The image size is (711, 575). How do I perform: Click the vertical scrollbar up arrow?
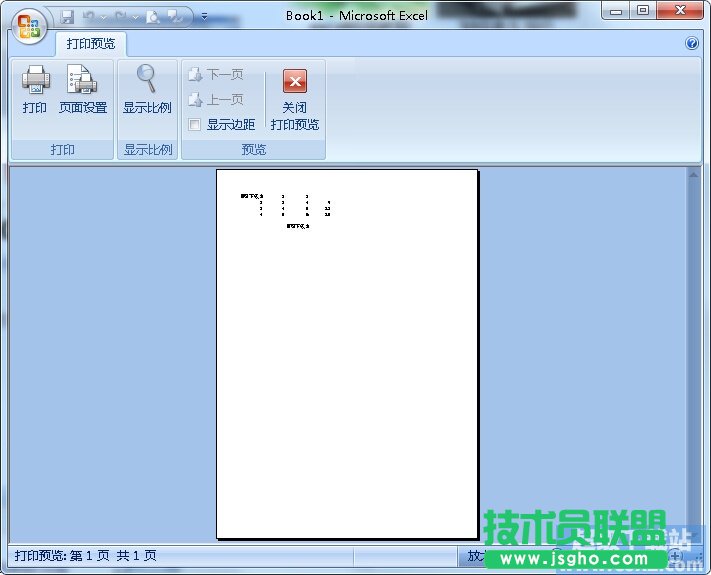(x=693, y=175)
